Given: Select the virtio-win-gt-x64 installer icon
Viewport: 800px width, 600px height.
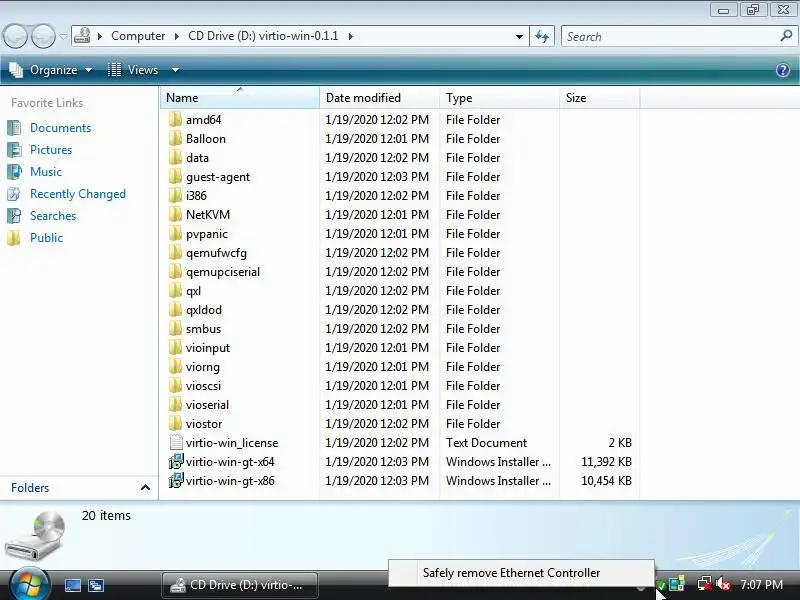Looking at the screenshot, I should [176, 462].
